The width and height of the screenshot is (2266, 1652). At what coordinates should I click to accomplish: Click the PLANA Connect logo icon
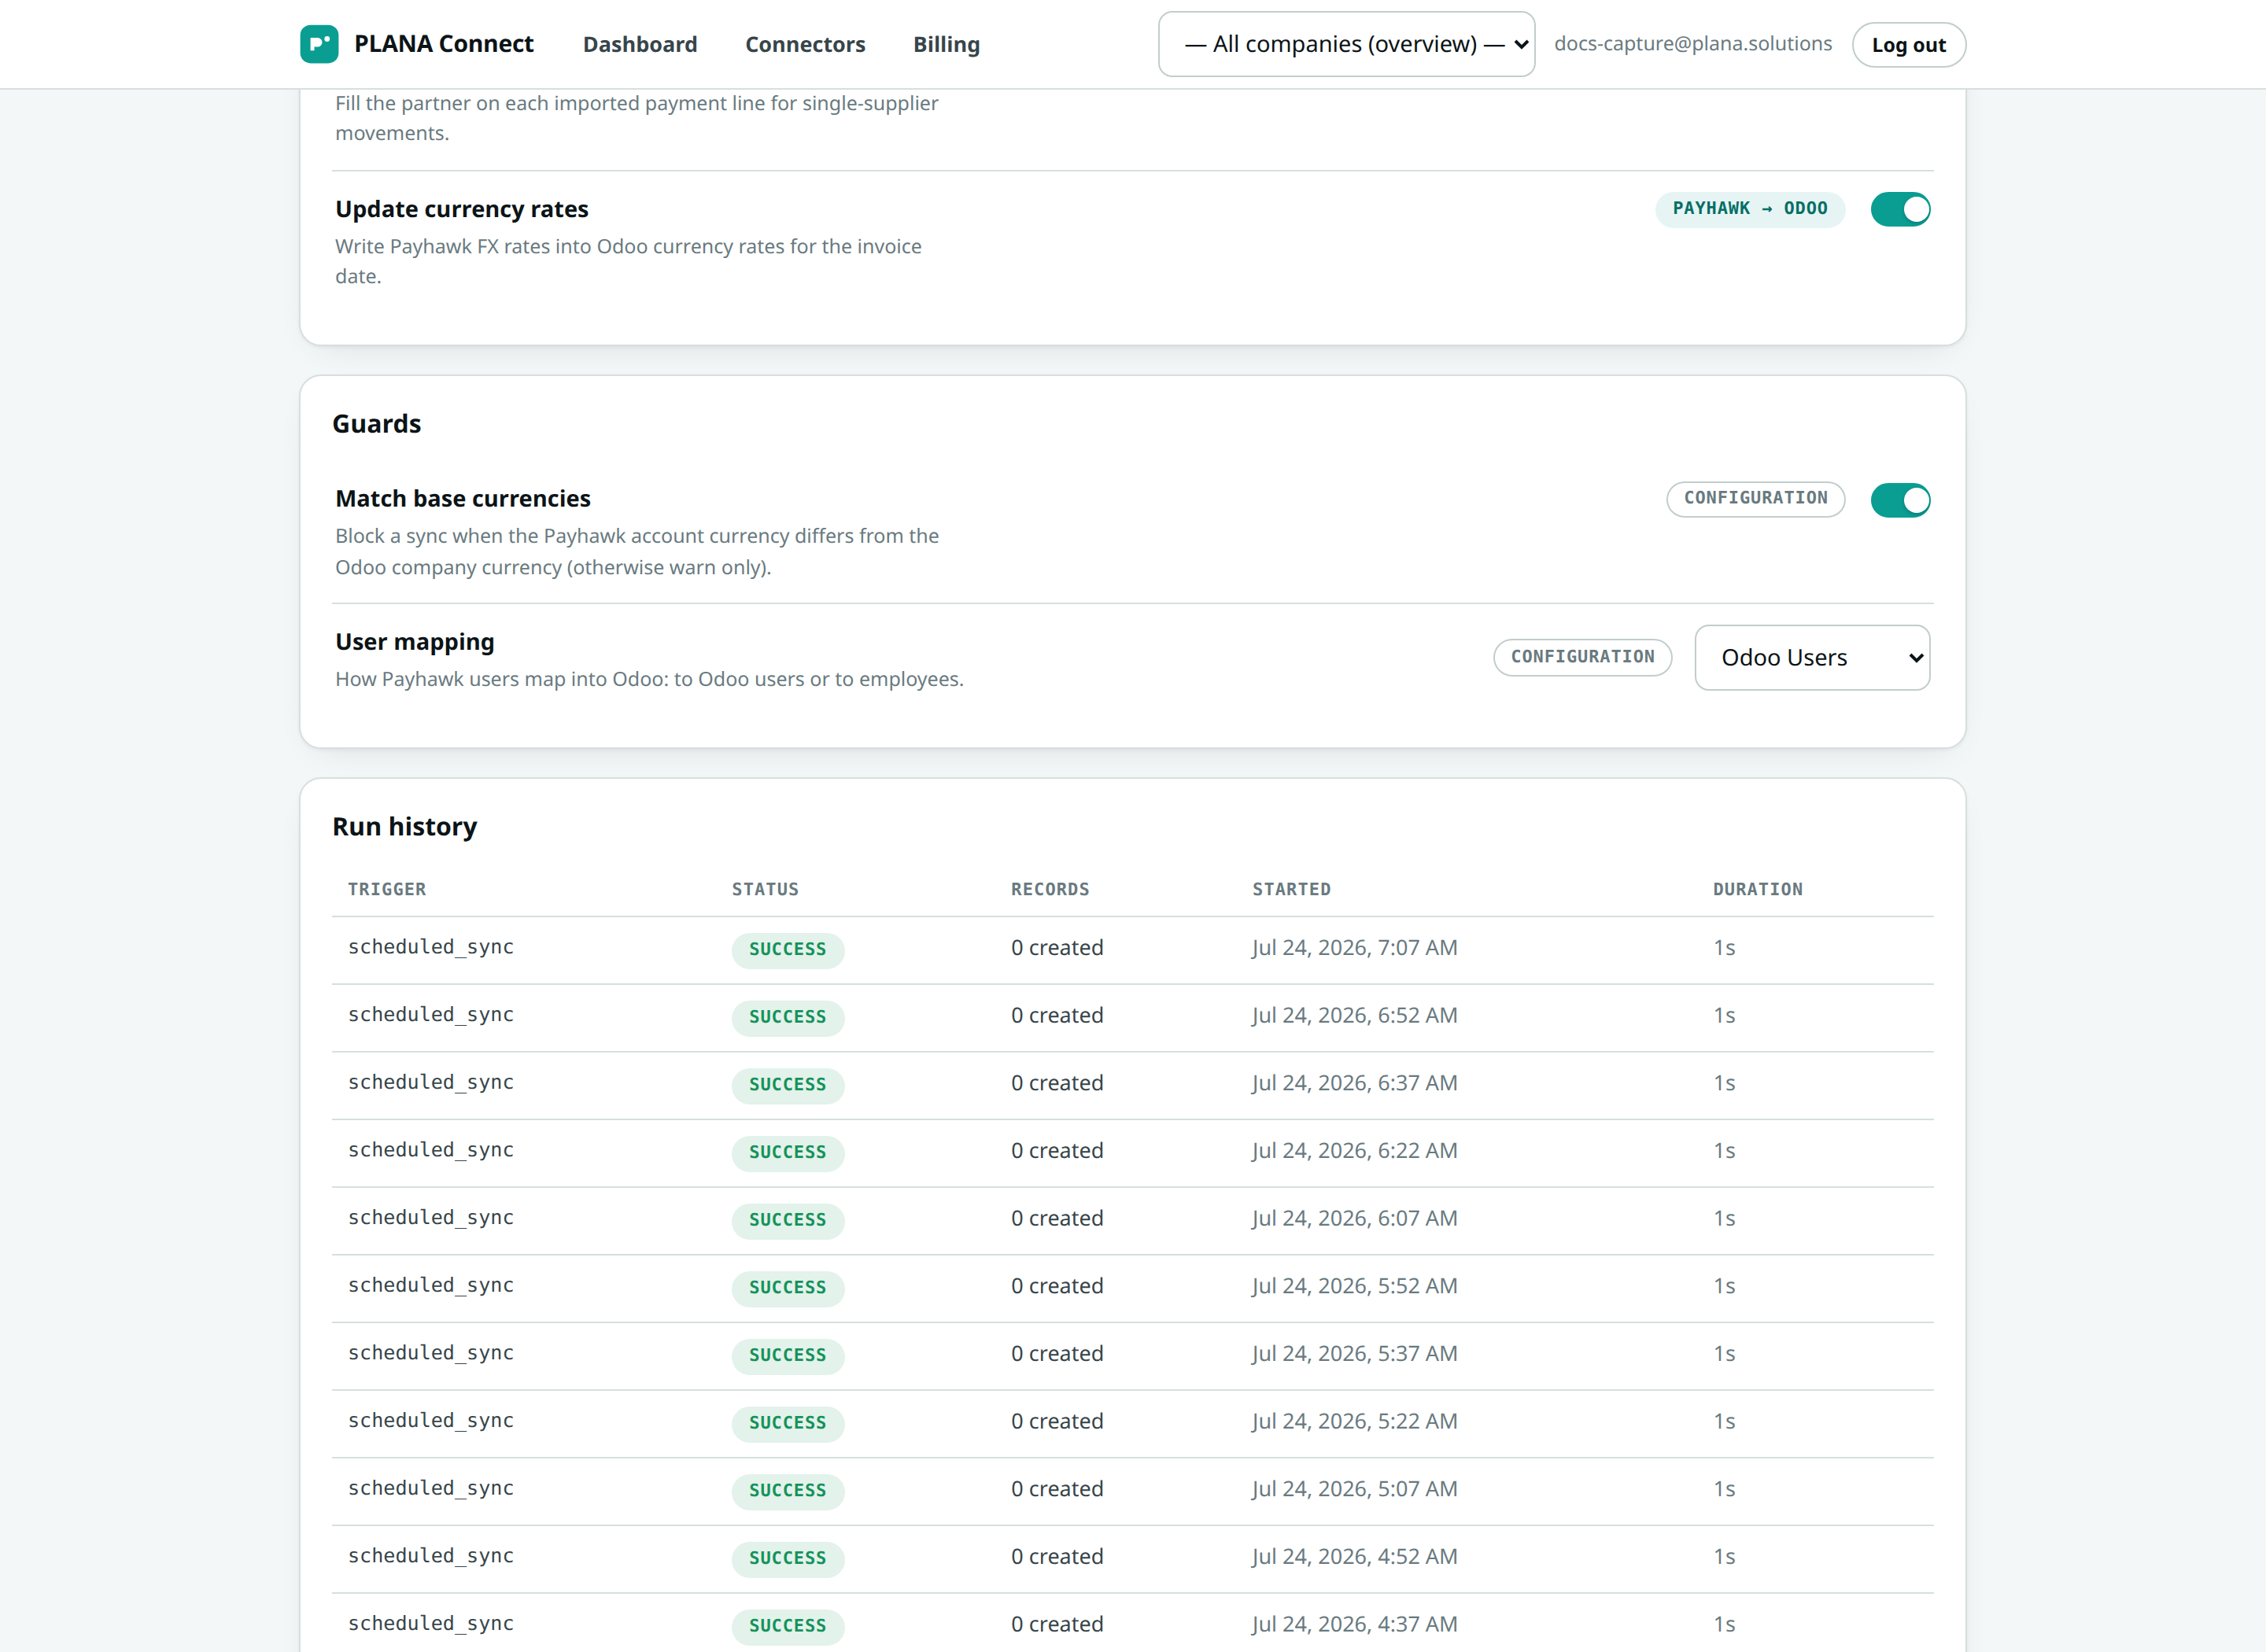click(319, 44)
